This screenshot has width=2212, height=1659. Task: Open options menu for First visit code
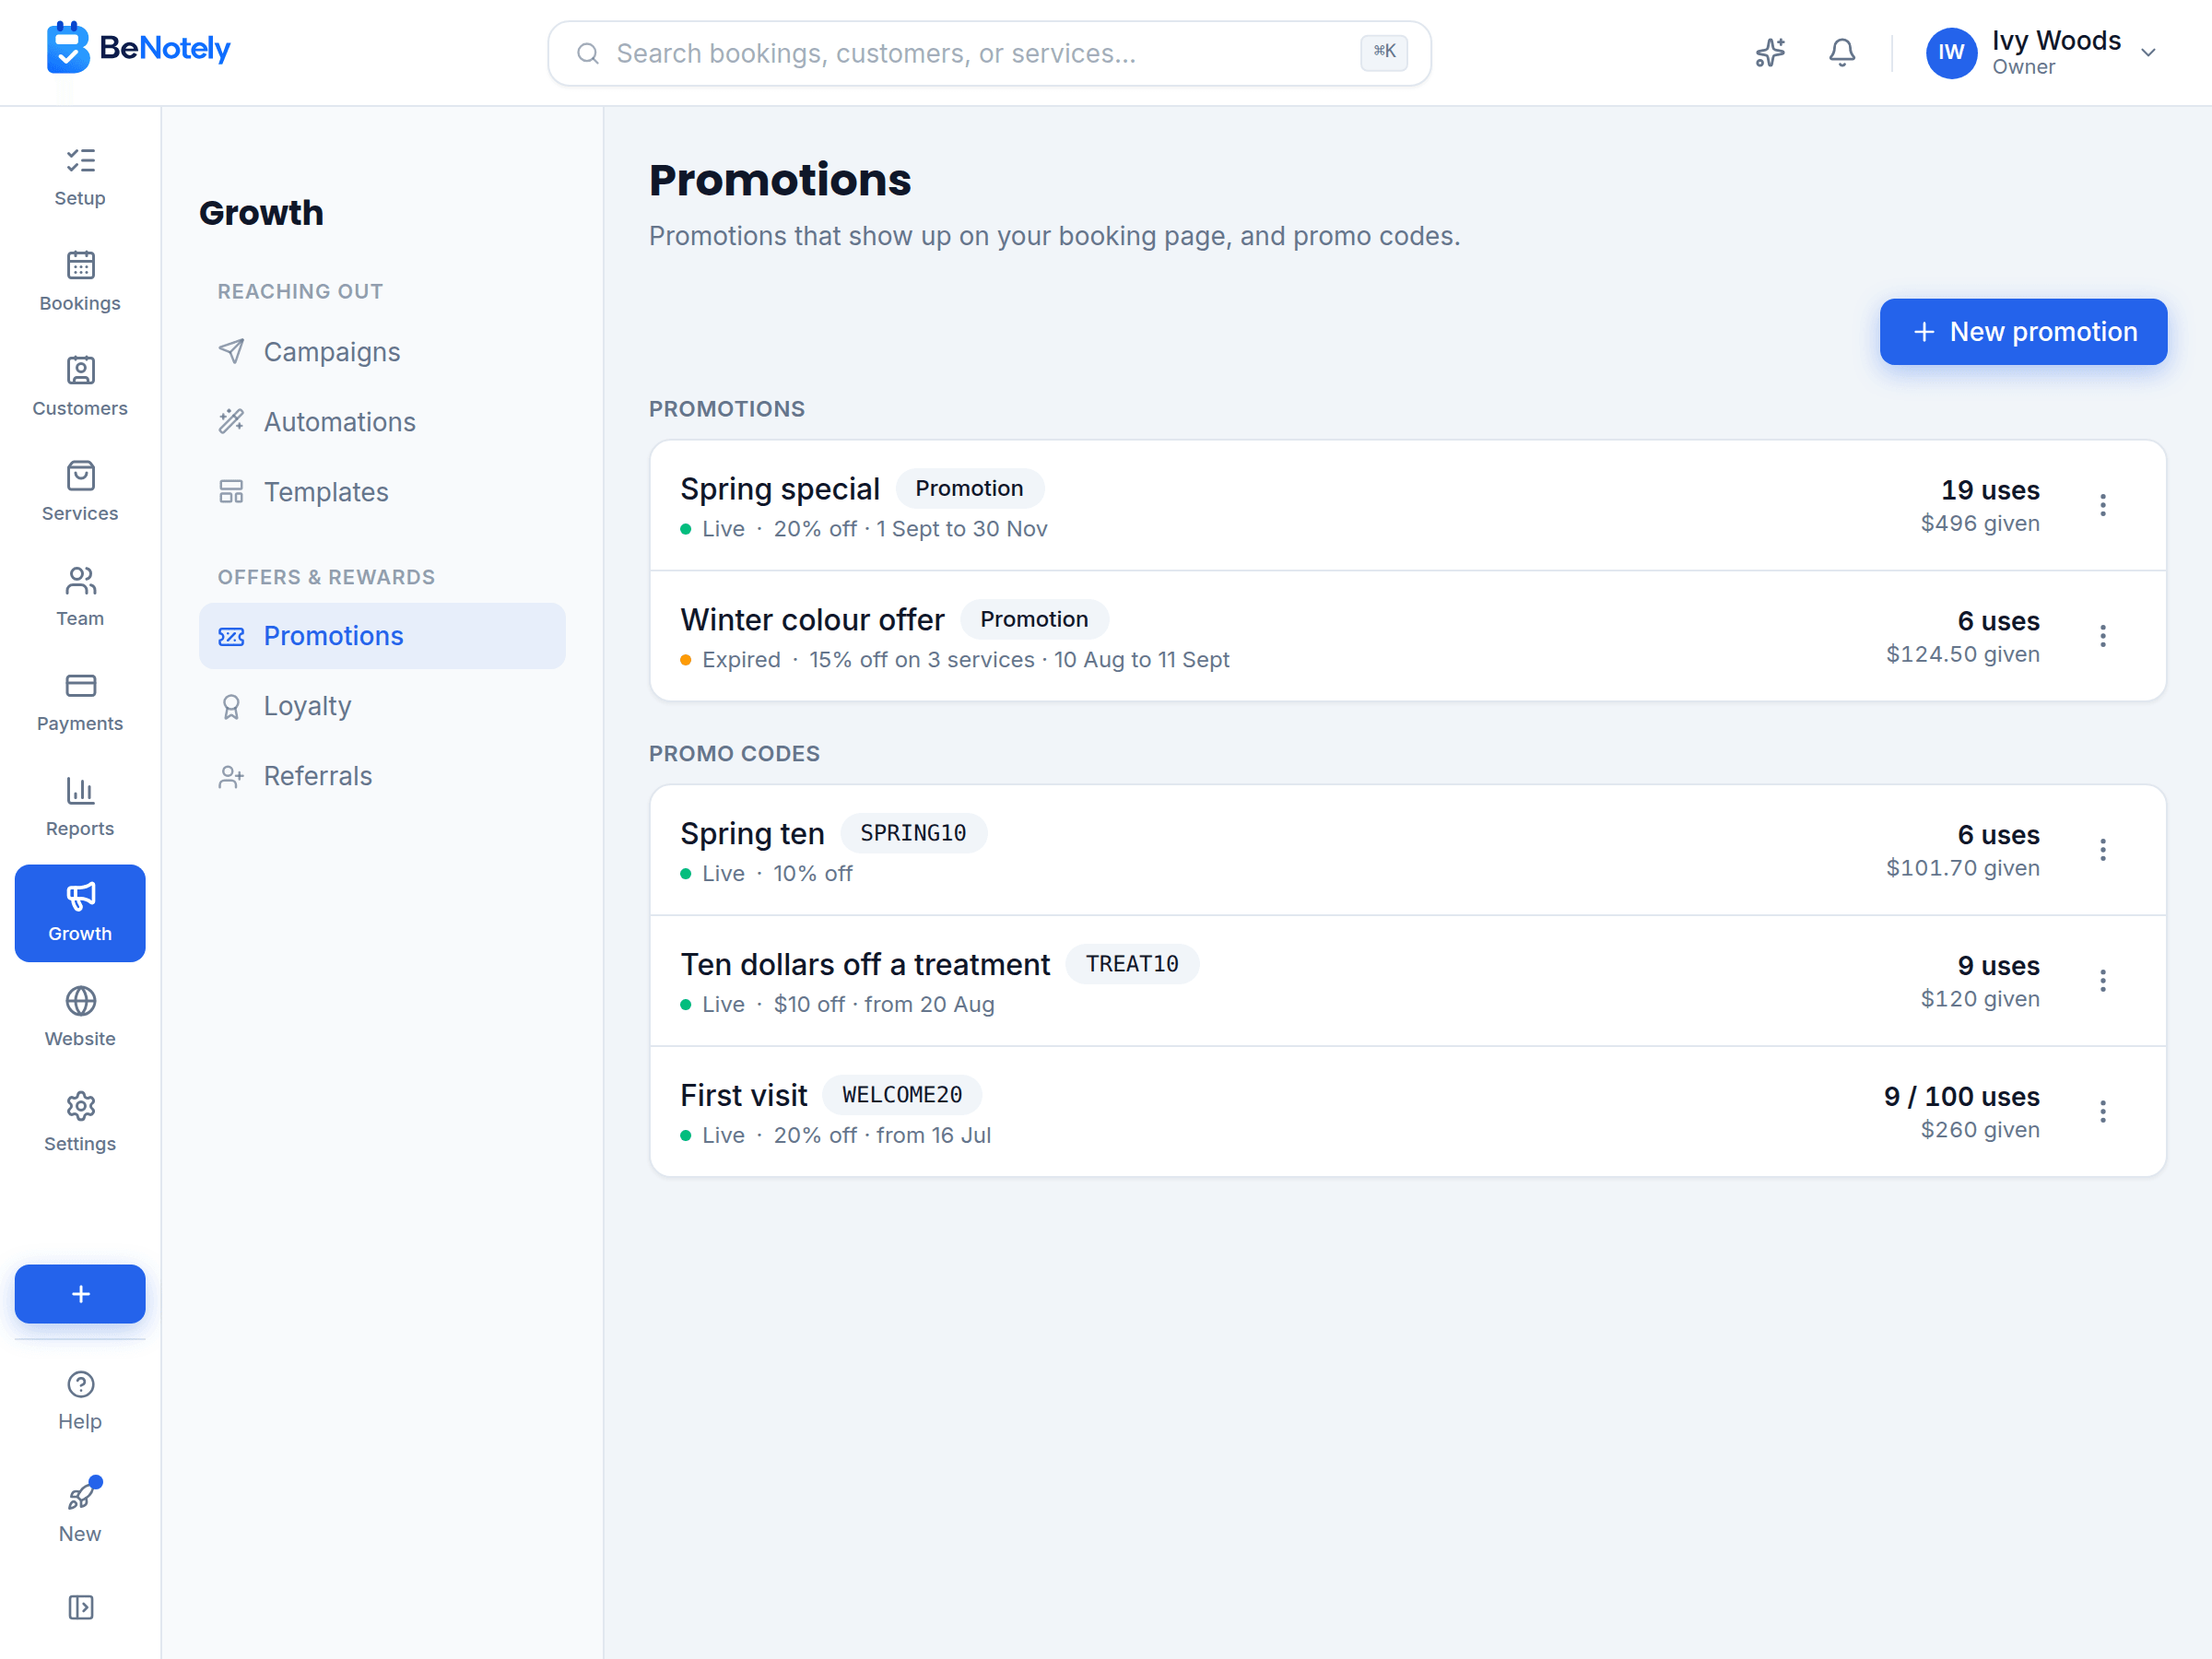[2103, 1112]
